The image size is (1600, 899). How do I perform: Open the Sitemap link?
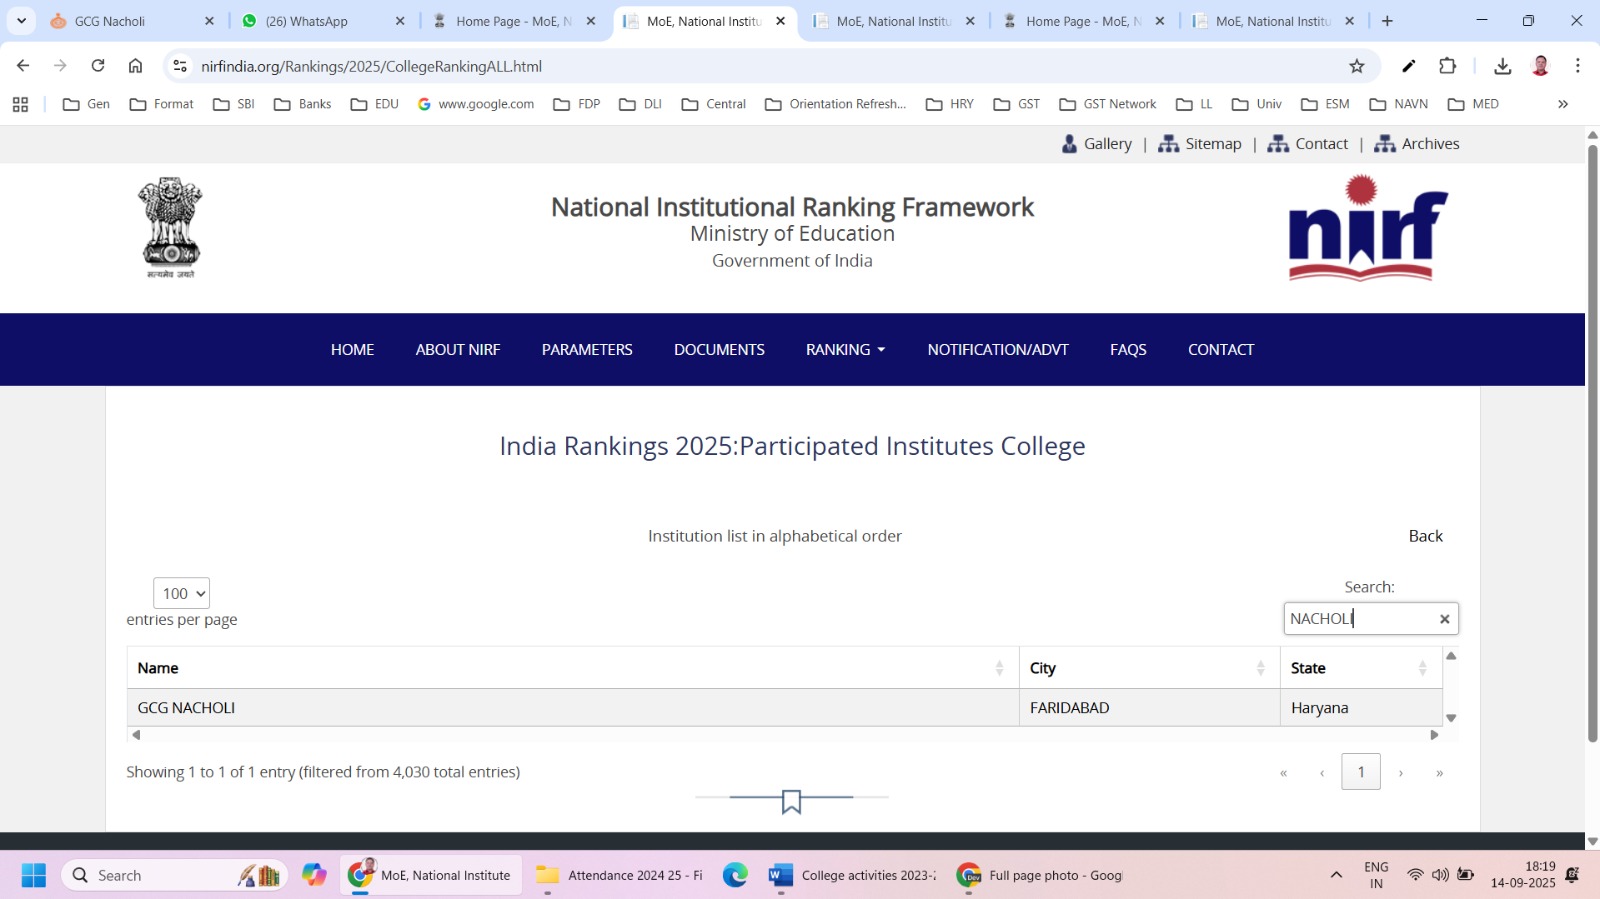click(x=1200, y=144)
